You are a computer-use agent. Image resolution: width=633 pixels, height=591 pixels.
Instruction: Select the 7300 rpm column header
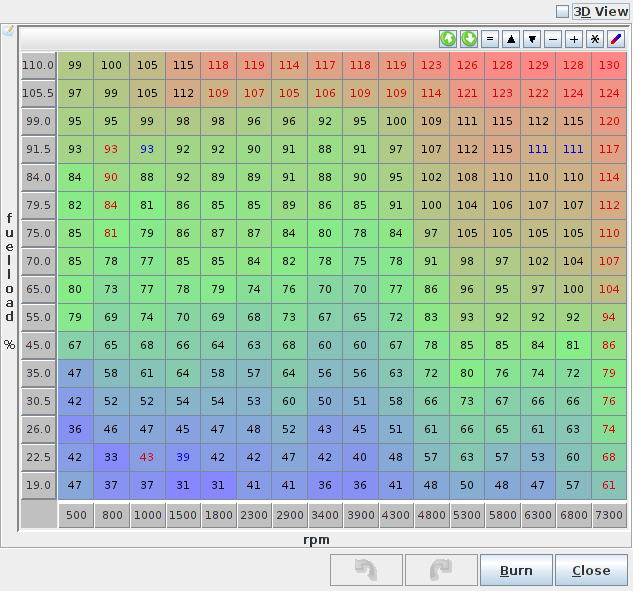coord(607,515)
